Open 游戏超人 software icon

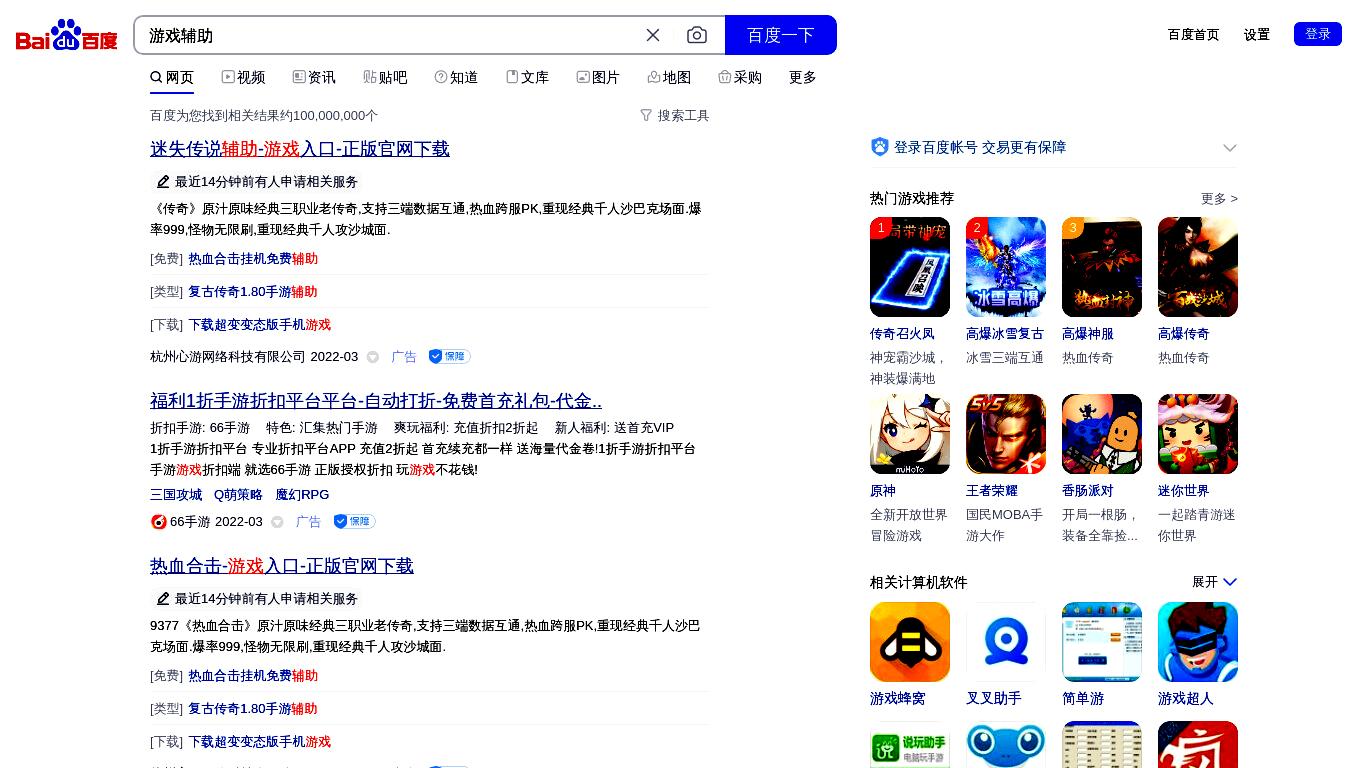[1198, 642]
